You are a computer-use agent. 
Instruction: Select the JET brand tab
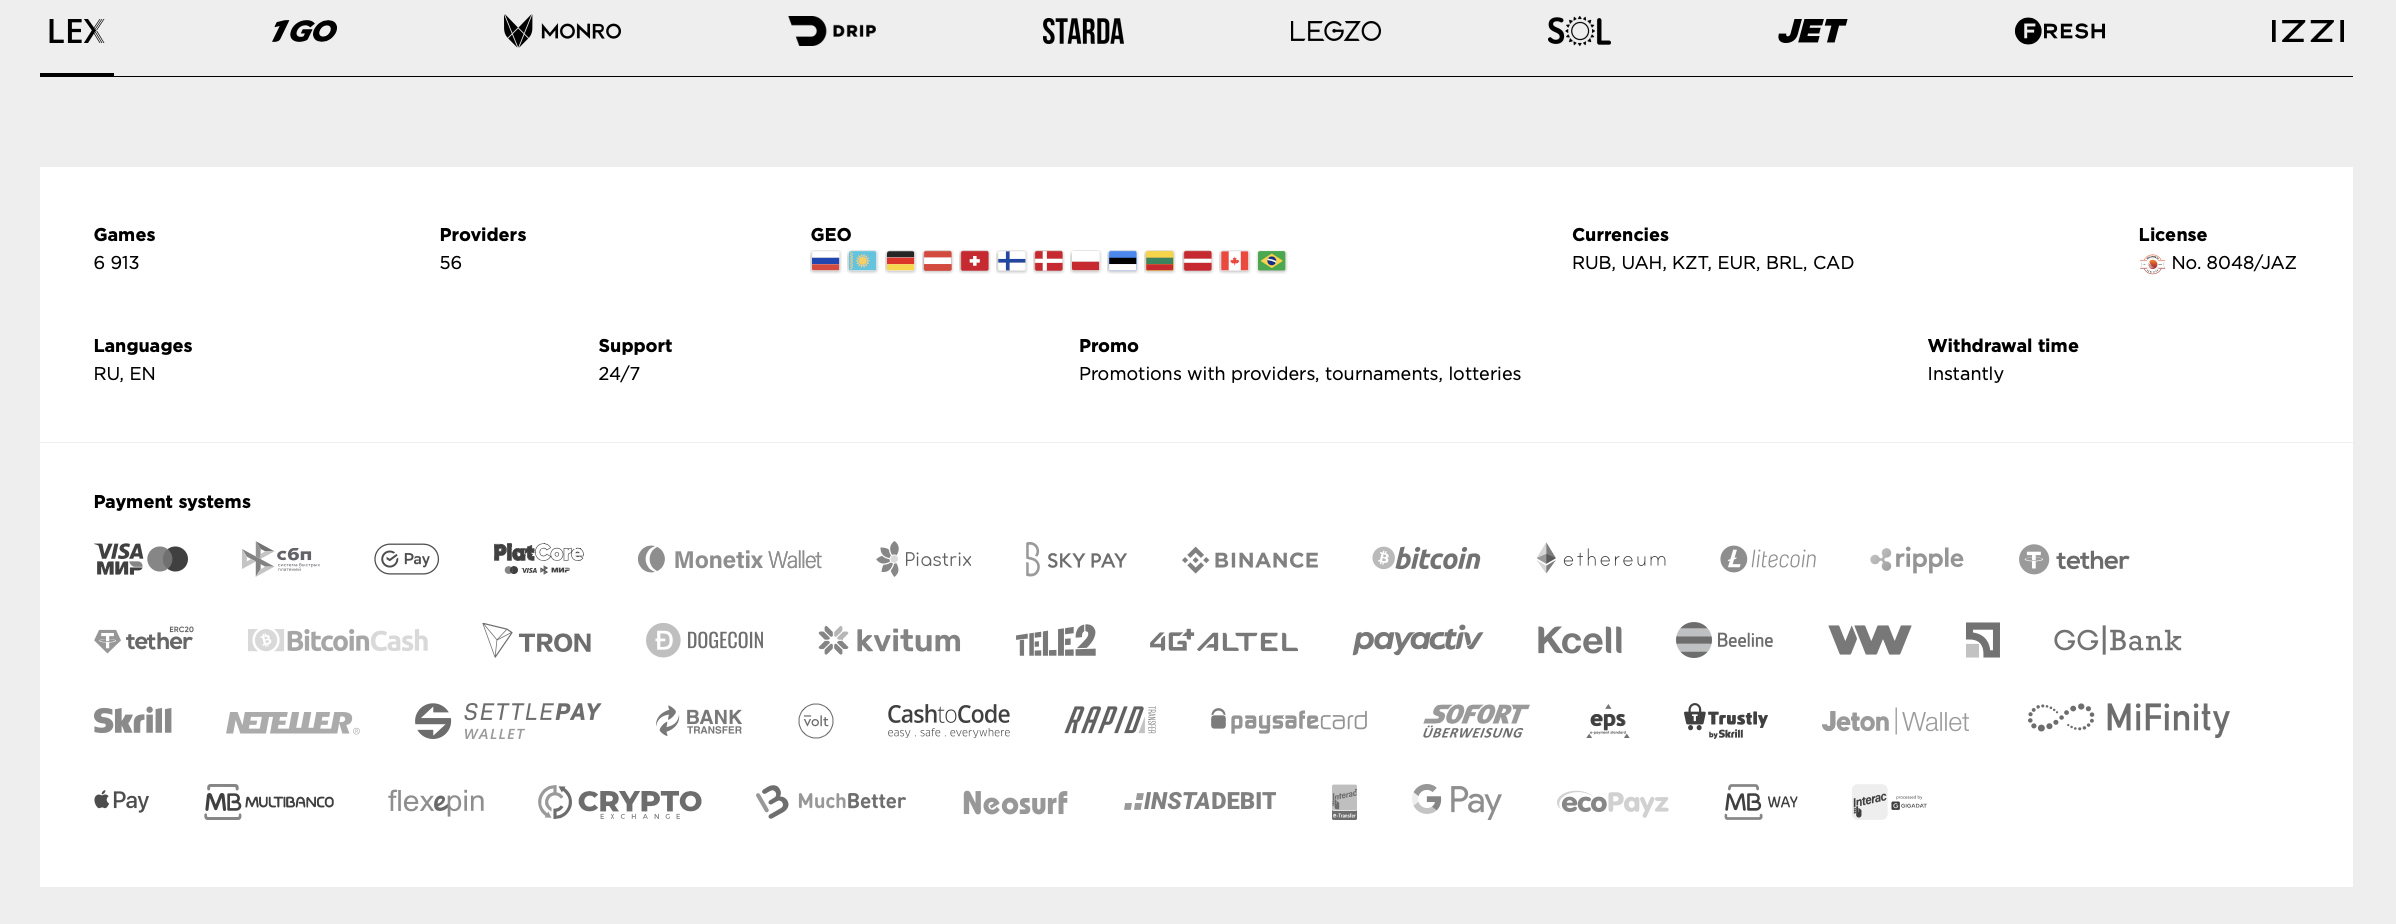1812,32
